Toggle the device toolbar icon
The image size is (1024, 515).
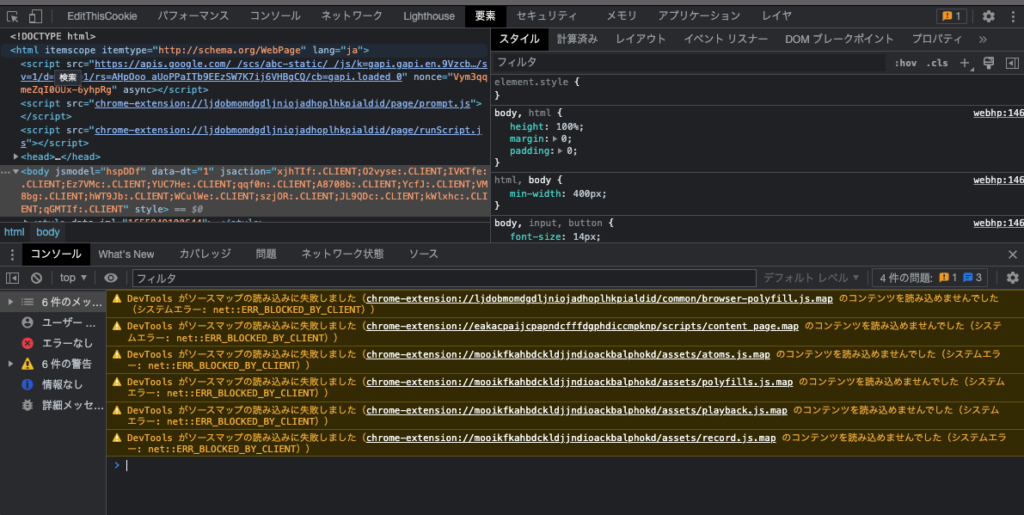pyautogui.click(x=35, y=16)
